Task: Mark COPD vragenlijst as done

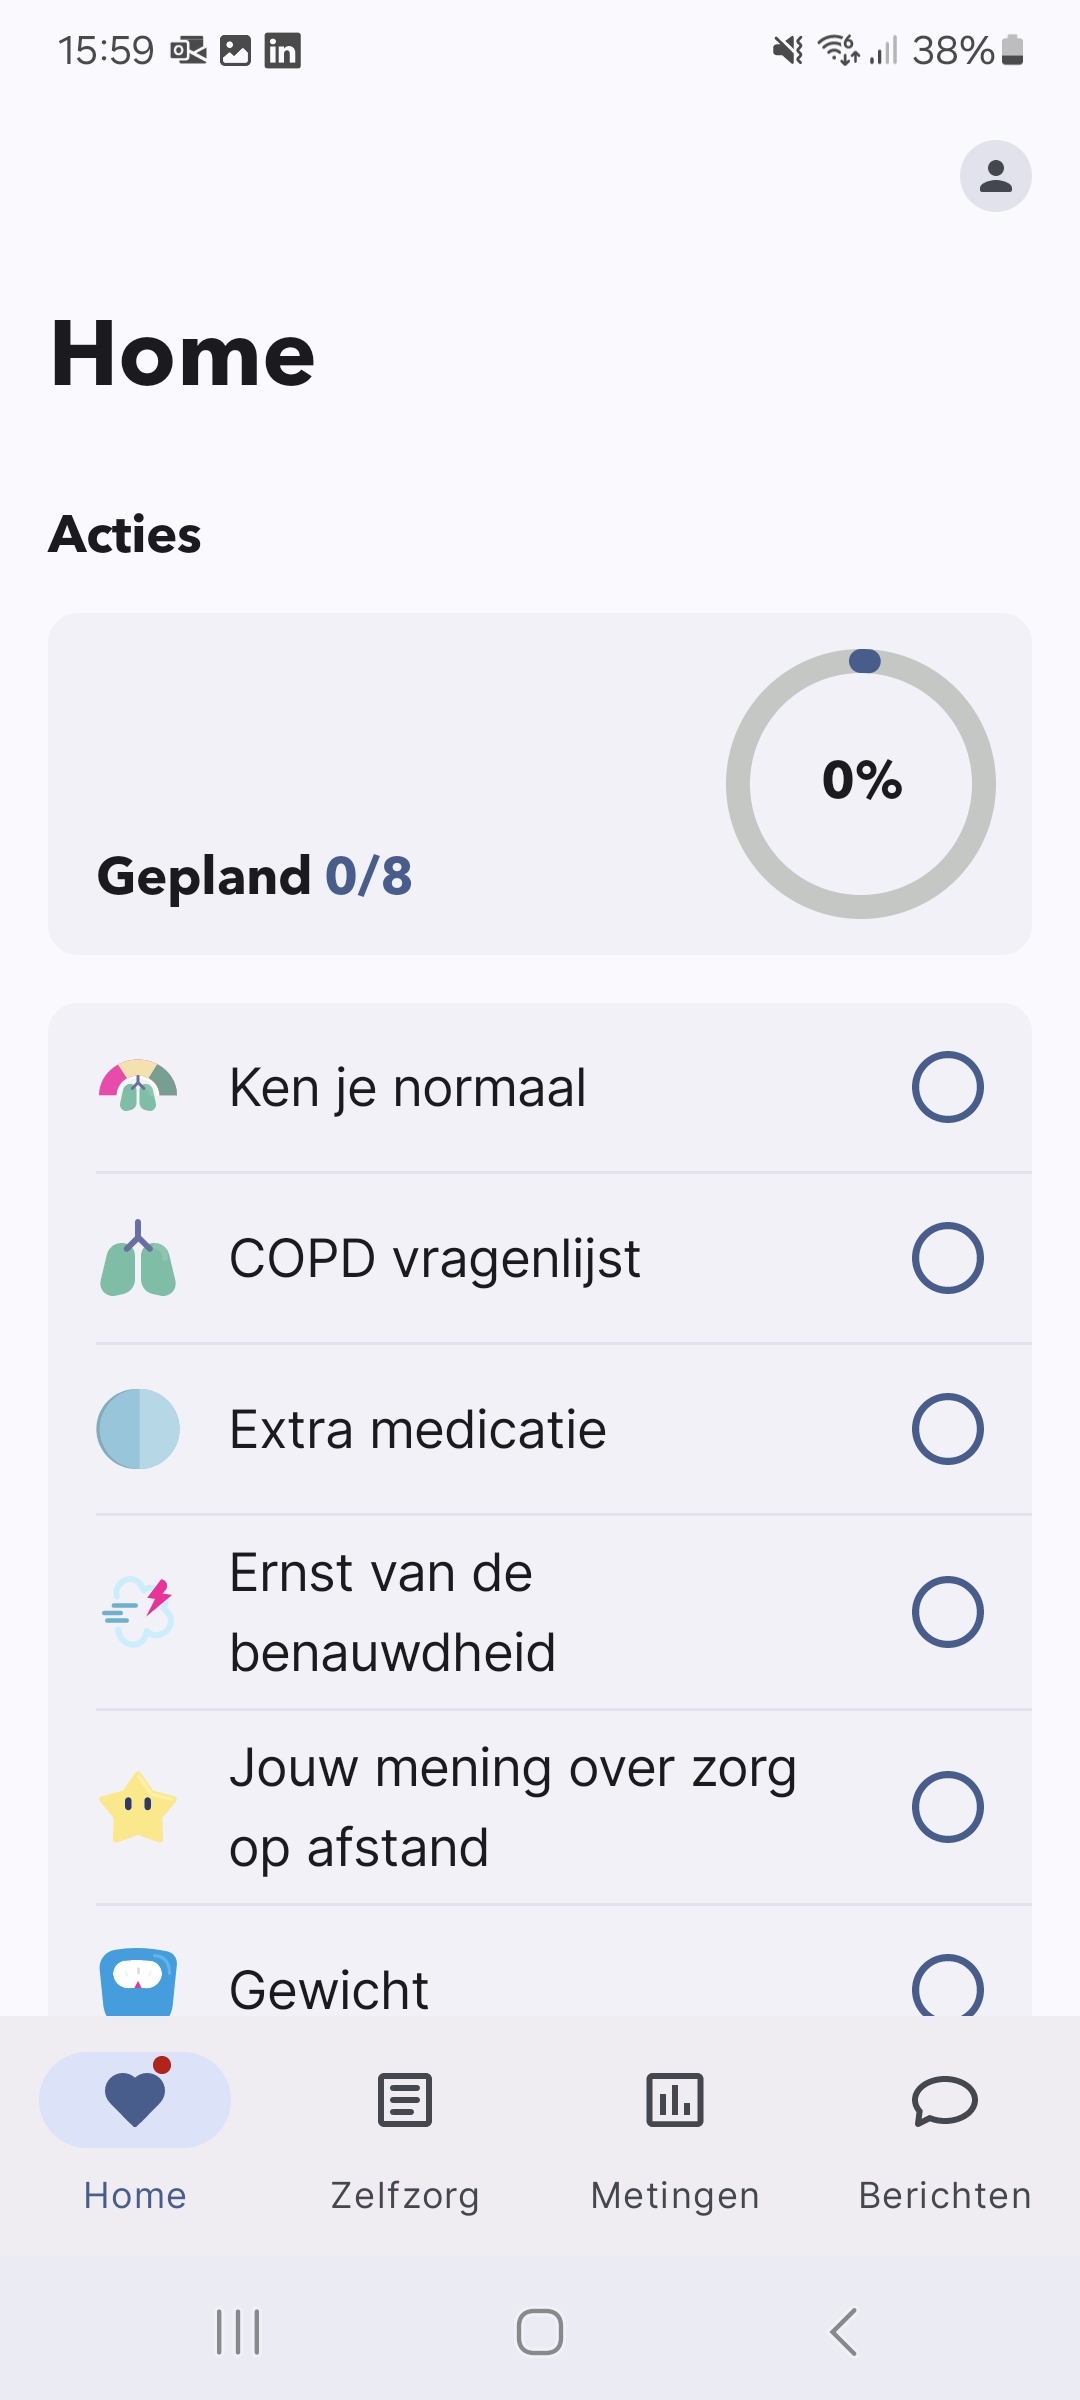Action: pyautogui.click(x=947, y=1258)
